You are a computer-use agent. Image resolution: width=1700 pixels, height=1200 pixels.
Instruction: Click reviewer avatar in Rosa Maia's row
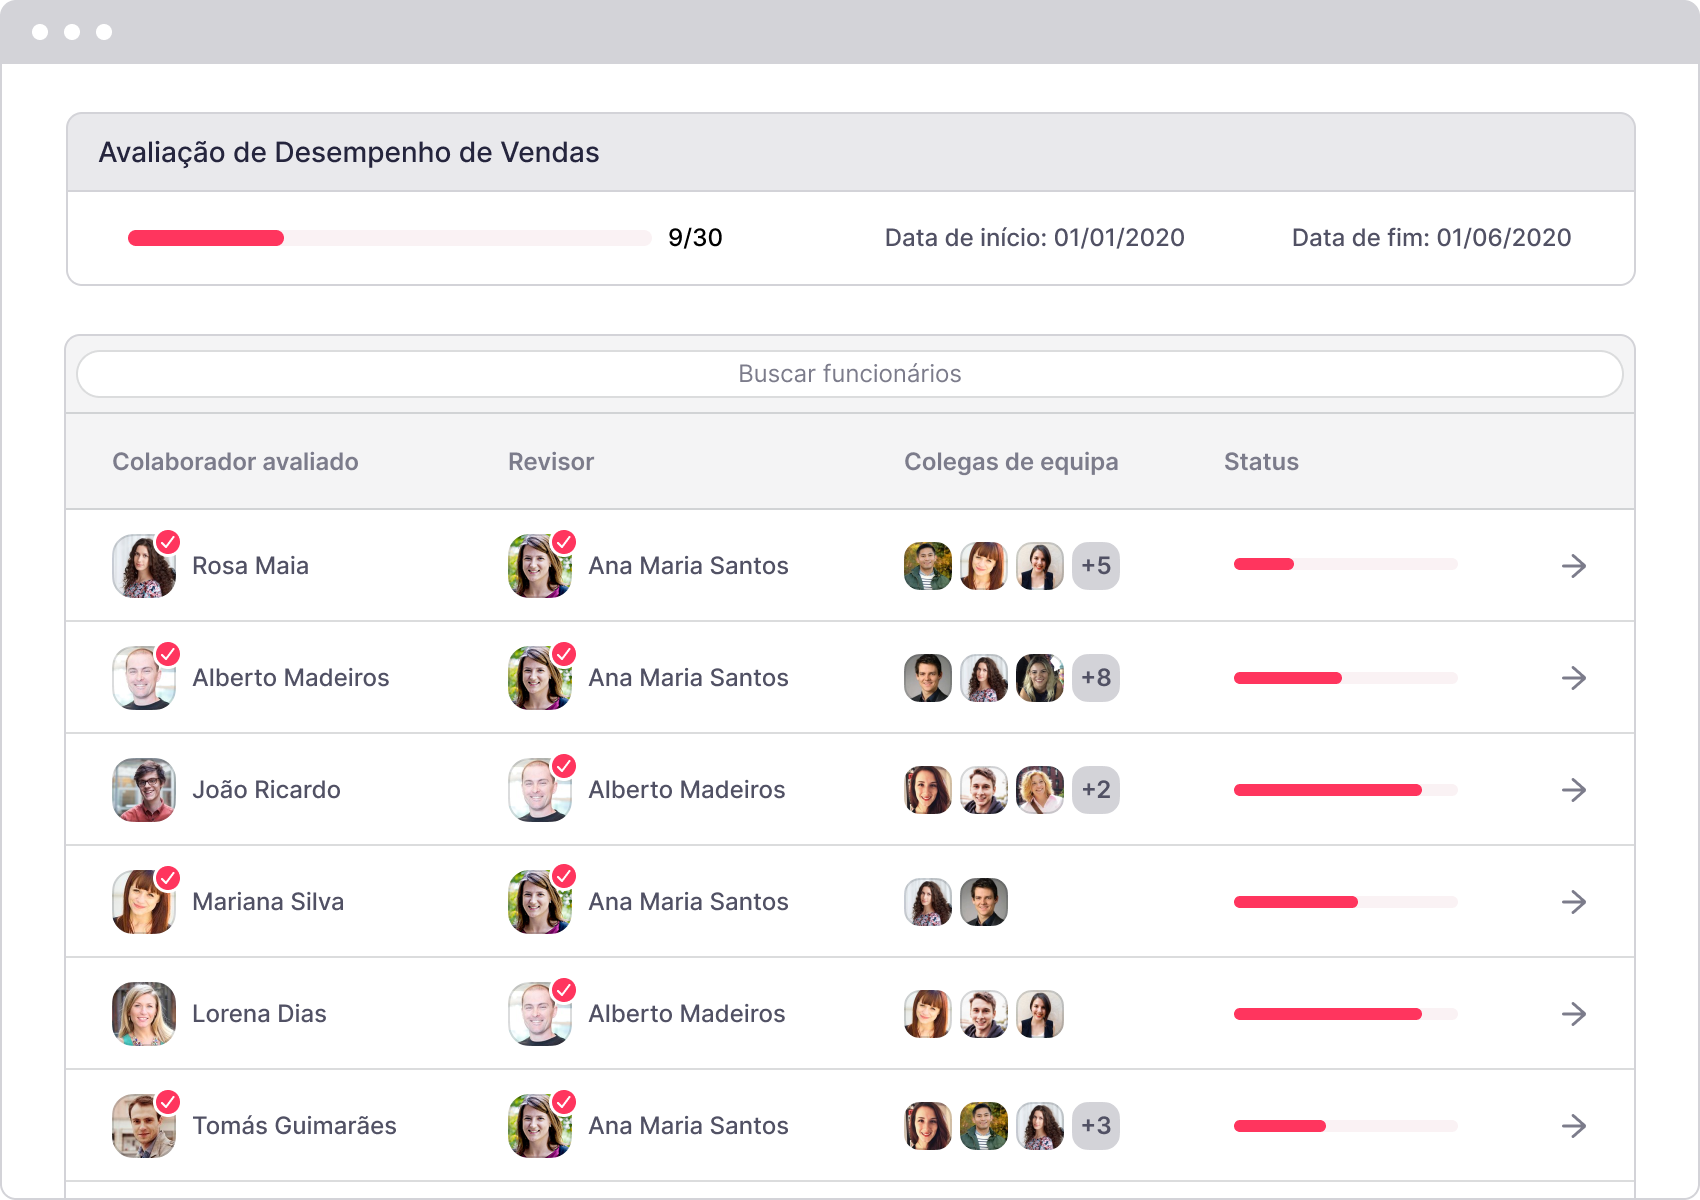point(540,566)
